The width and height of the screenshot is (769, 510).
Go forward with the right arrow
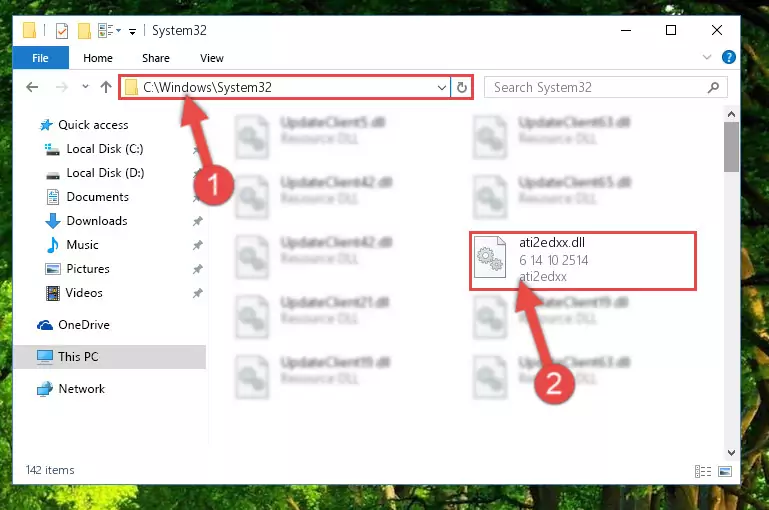pos(62,87)
